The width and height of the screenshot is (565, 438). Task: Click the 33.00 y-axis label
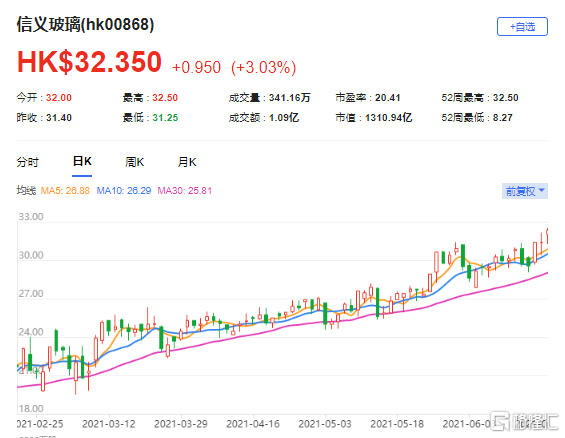tap(31, 217)
